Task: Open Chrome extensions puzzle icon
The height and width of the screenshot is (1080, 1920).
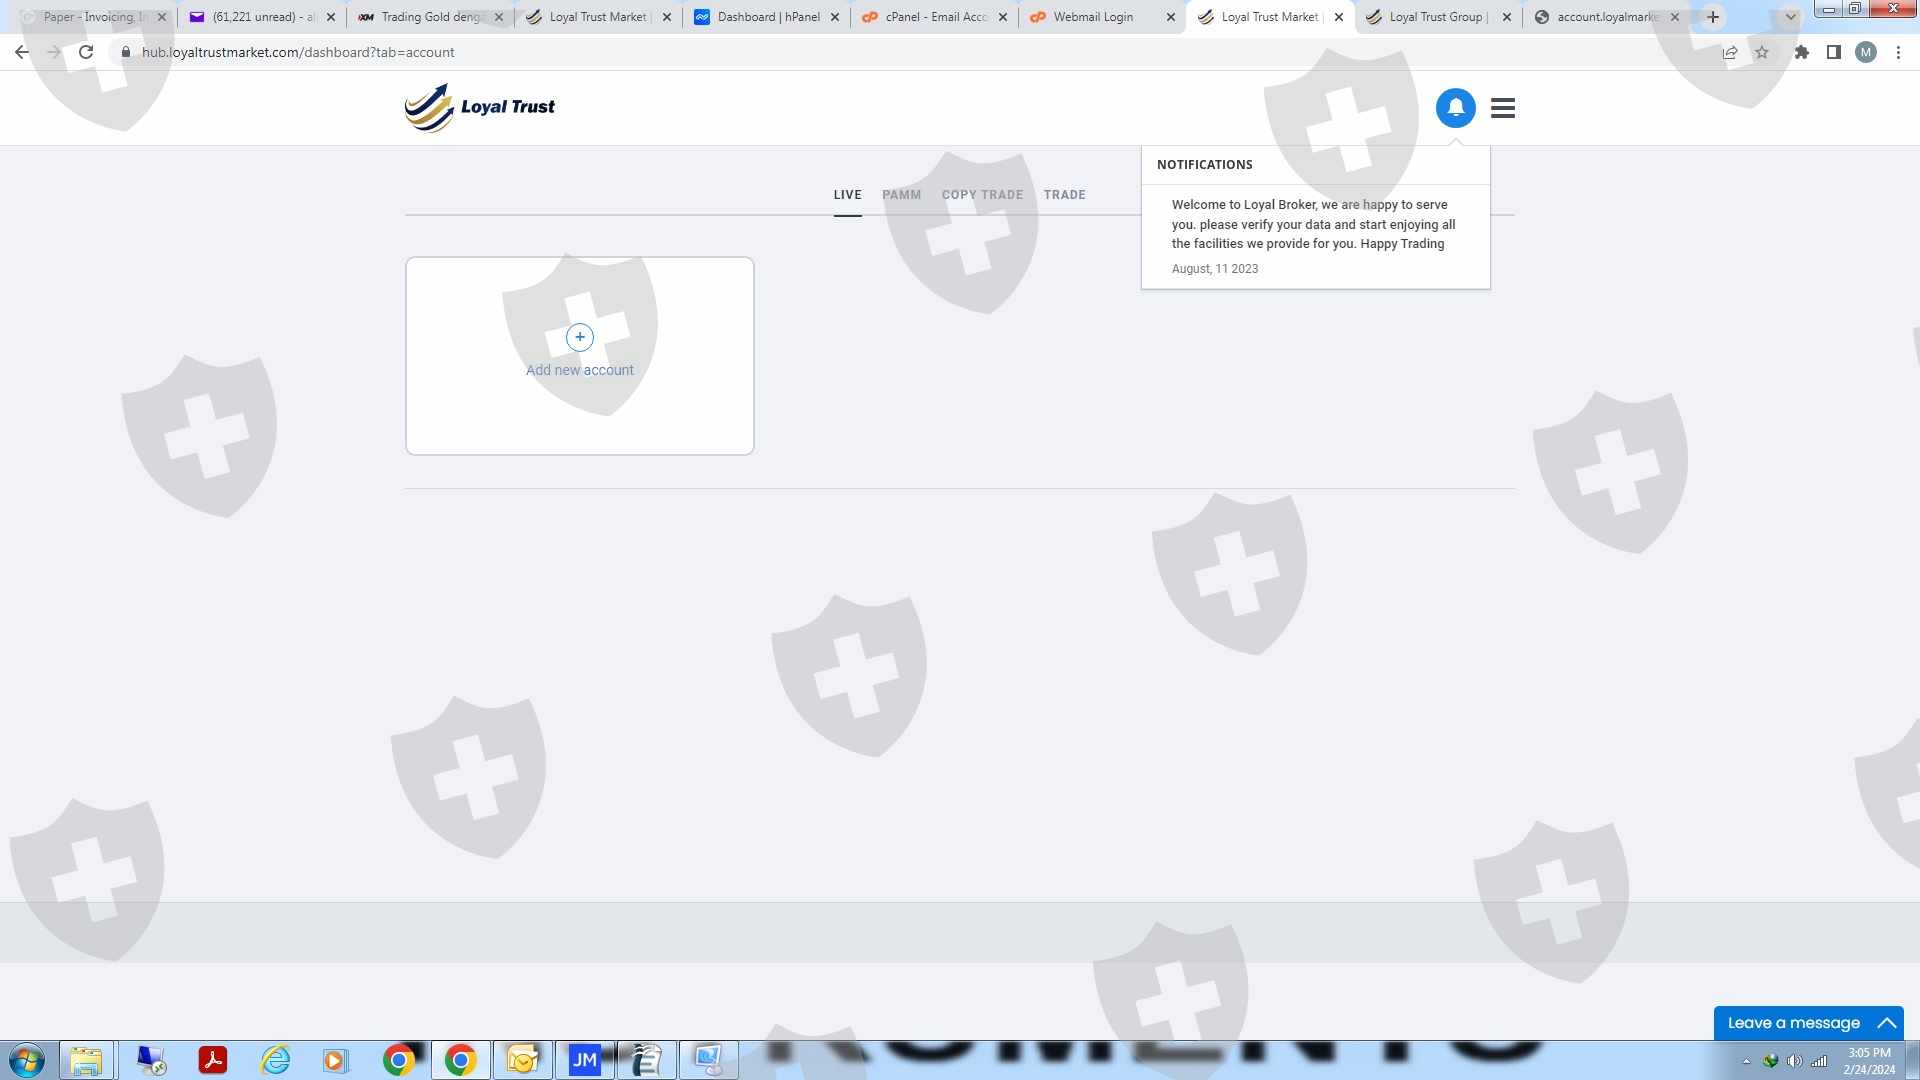Action: tap(1801, 52)
